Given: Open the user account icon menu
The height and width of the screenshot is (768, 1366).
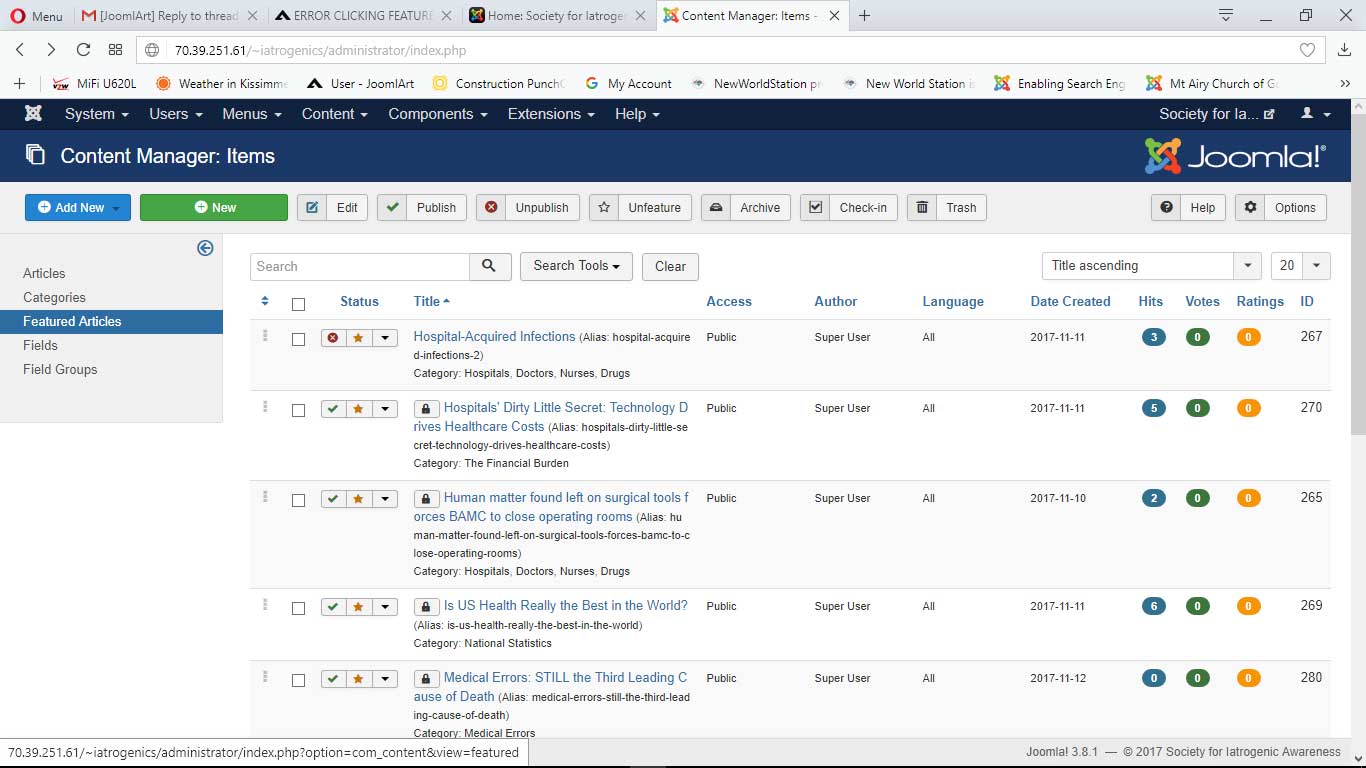Looking at the screenshot, I should click(1314, 114).
